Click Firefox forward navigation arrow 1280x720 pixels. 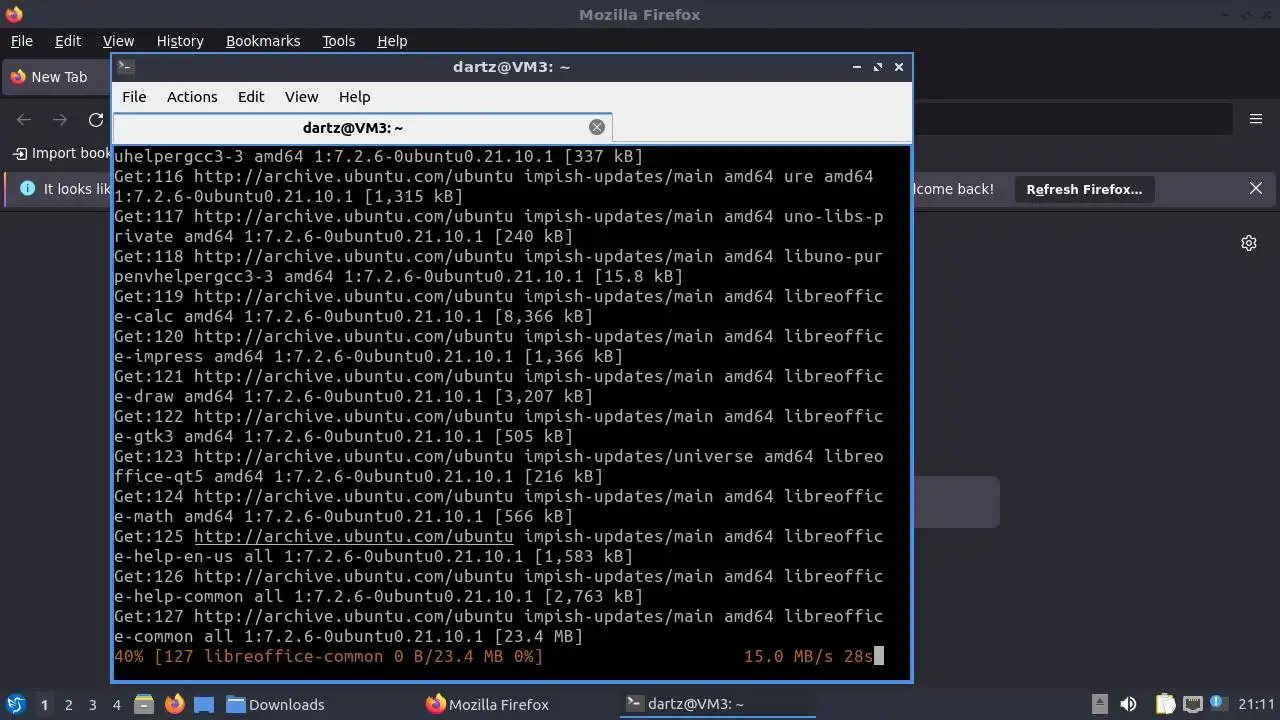[60, 120]
